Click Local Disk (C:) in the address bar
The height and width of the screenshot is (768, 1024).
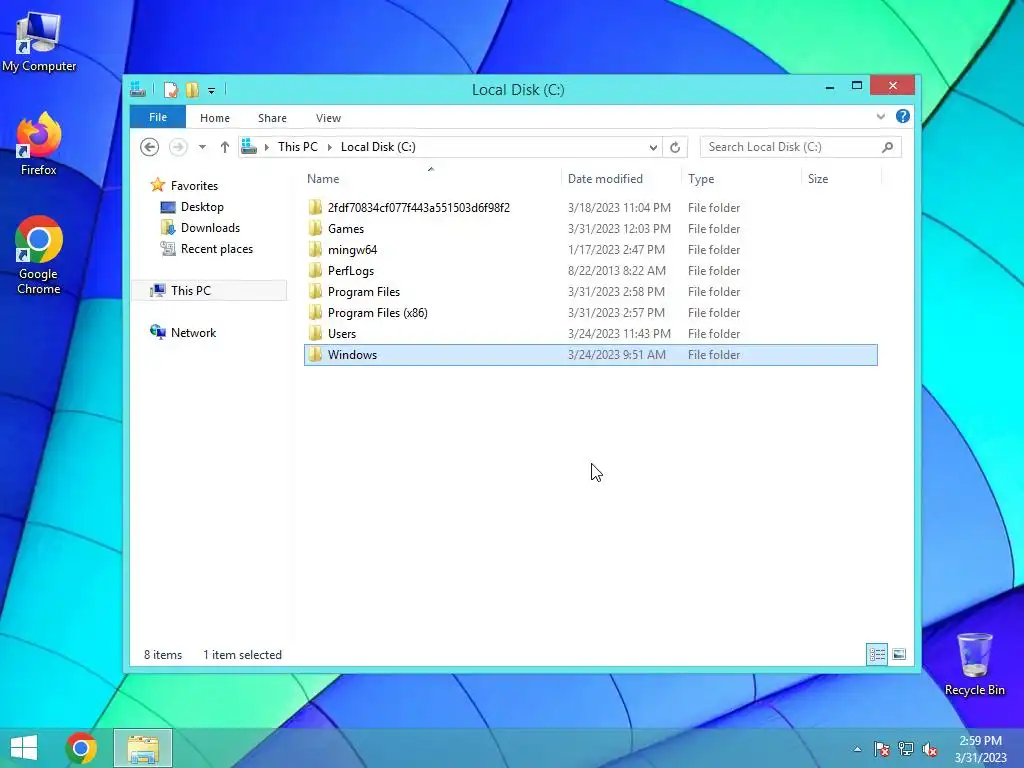(x=378, y=147)
